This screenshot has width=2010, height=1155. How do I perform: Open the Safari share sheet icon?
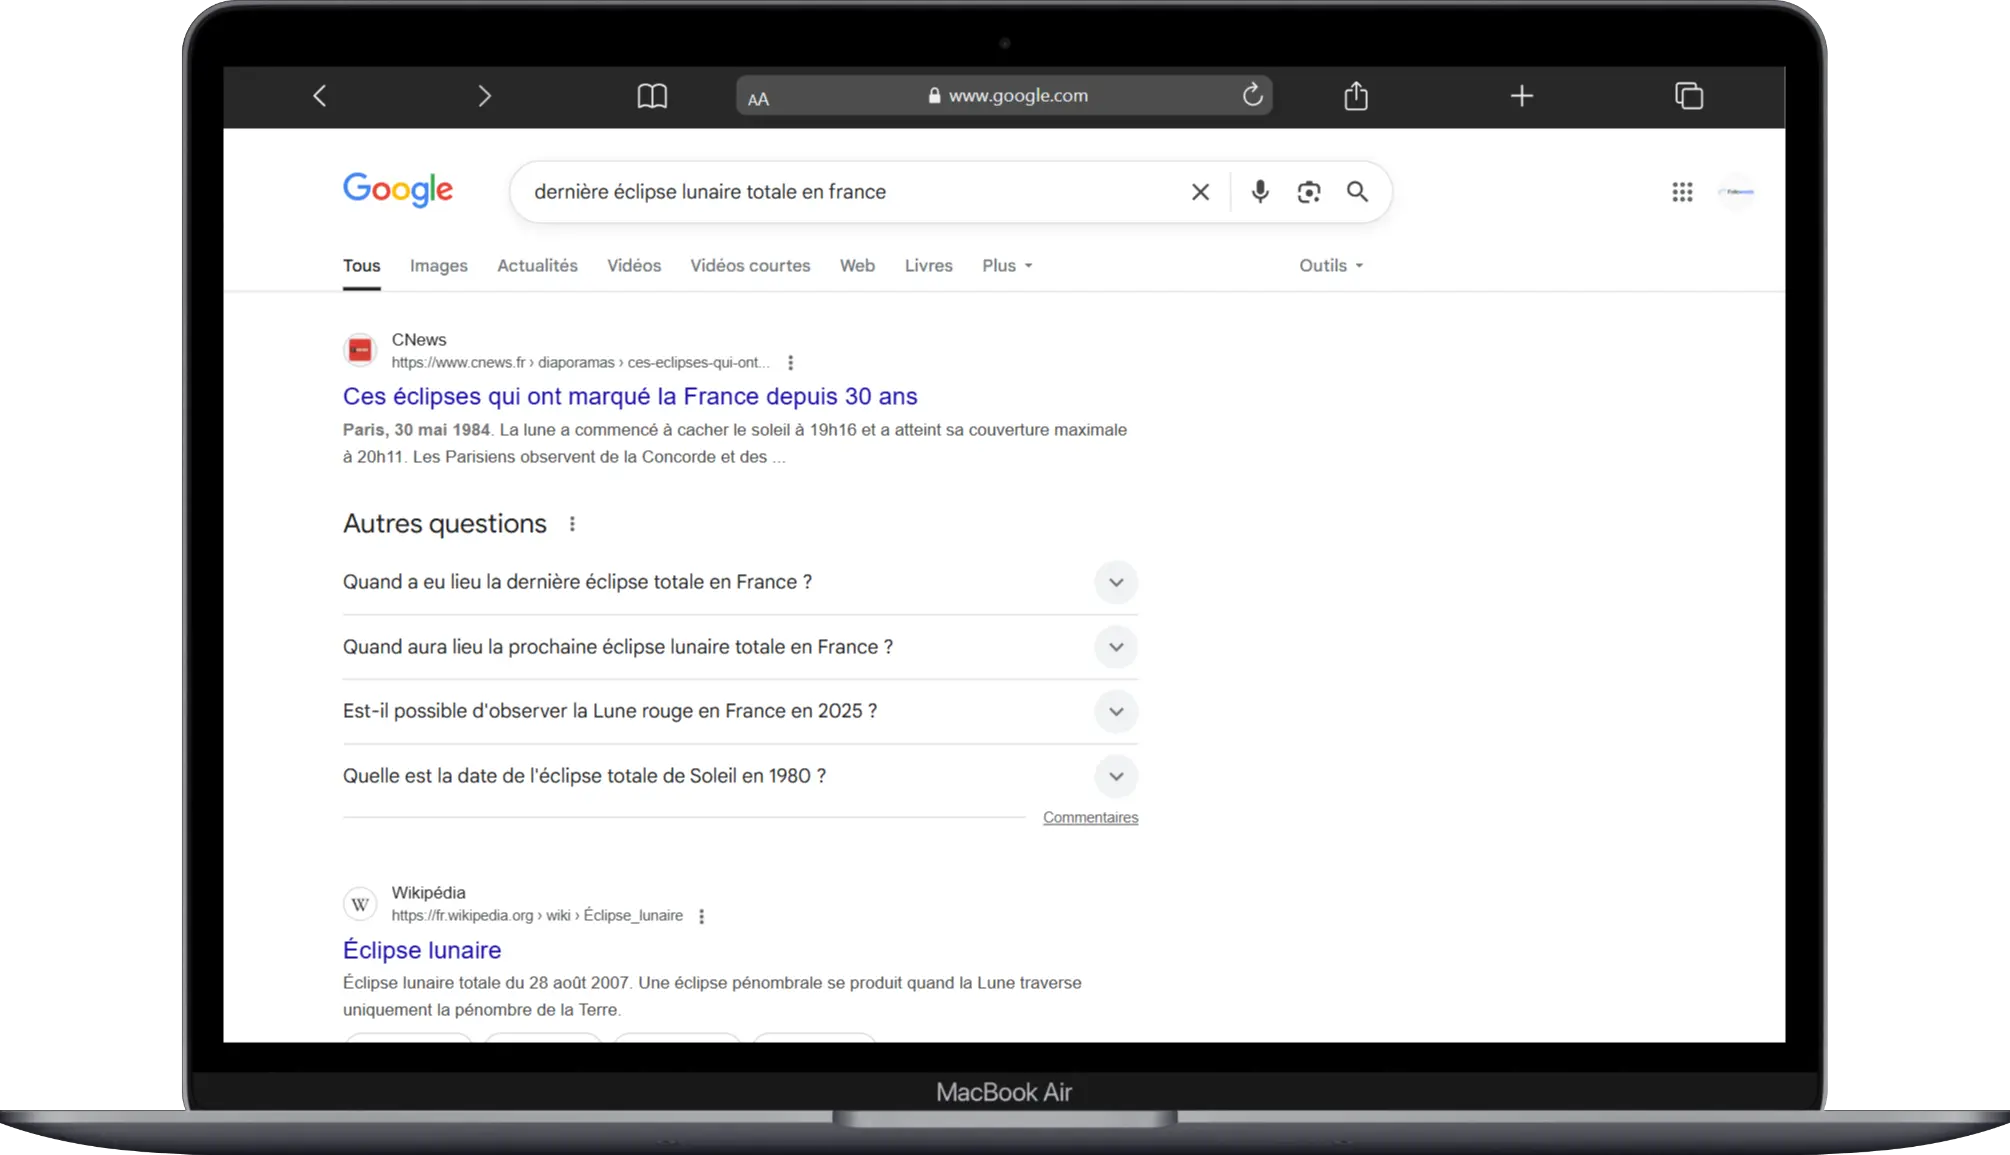point(1356,95)
